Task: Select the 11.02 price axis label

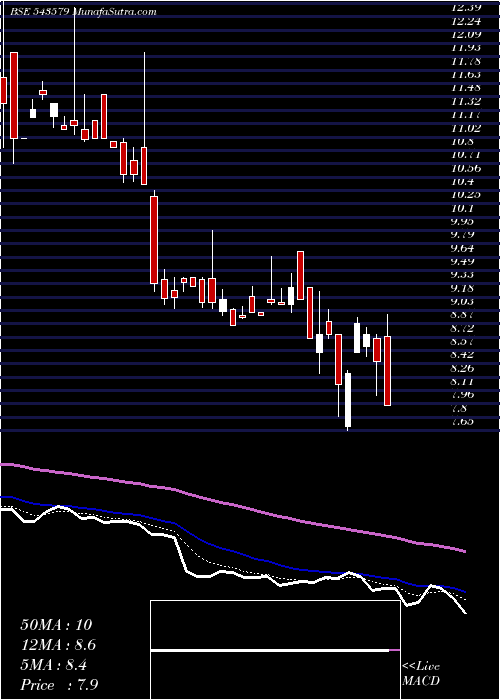Action: 466,128
